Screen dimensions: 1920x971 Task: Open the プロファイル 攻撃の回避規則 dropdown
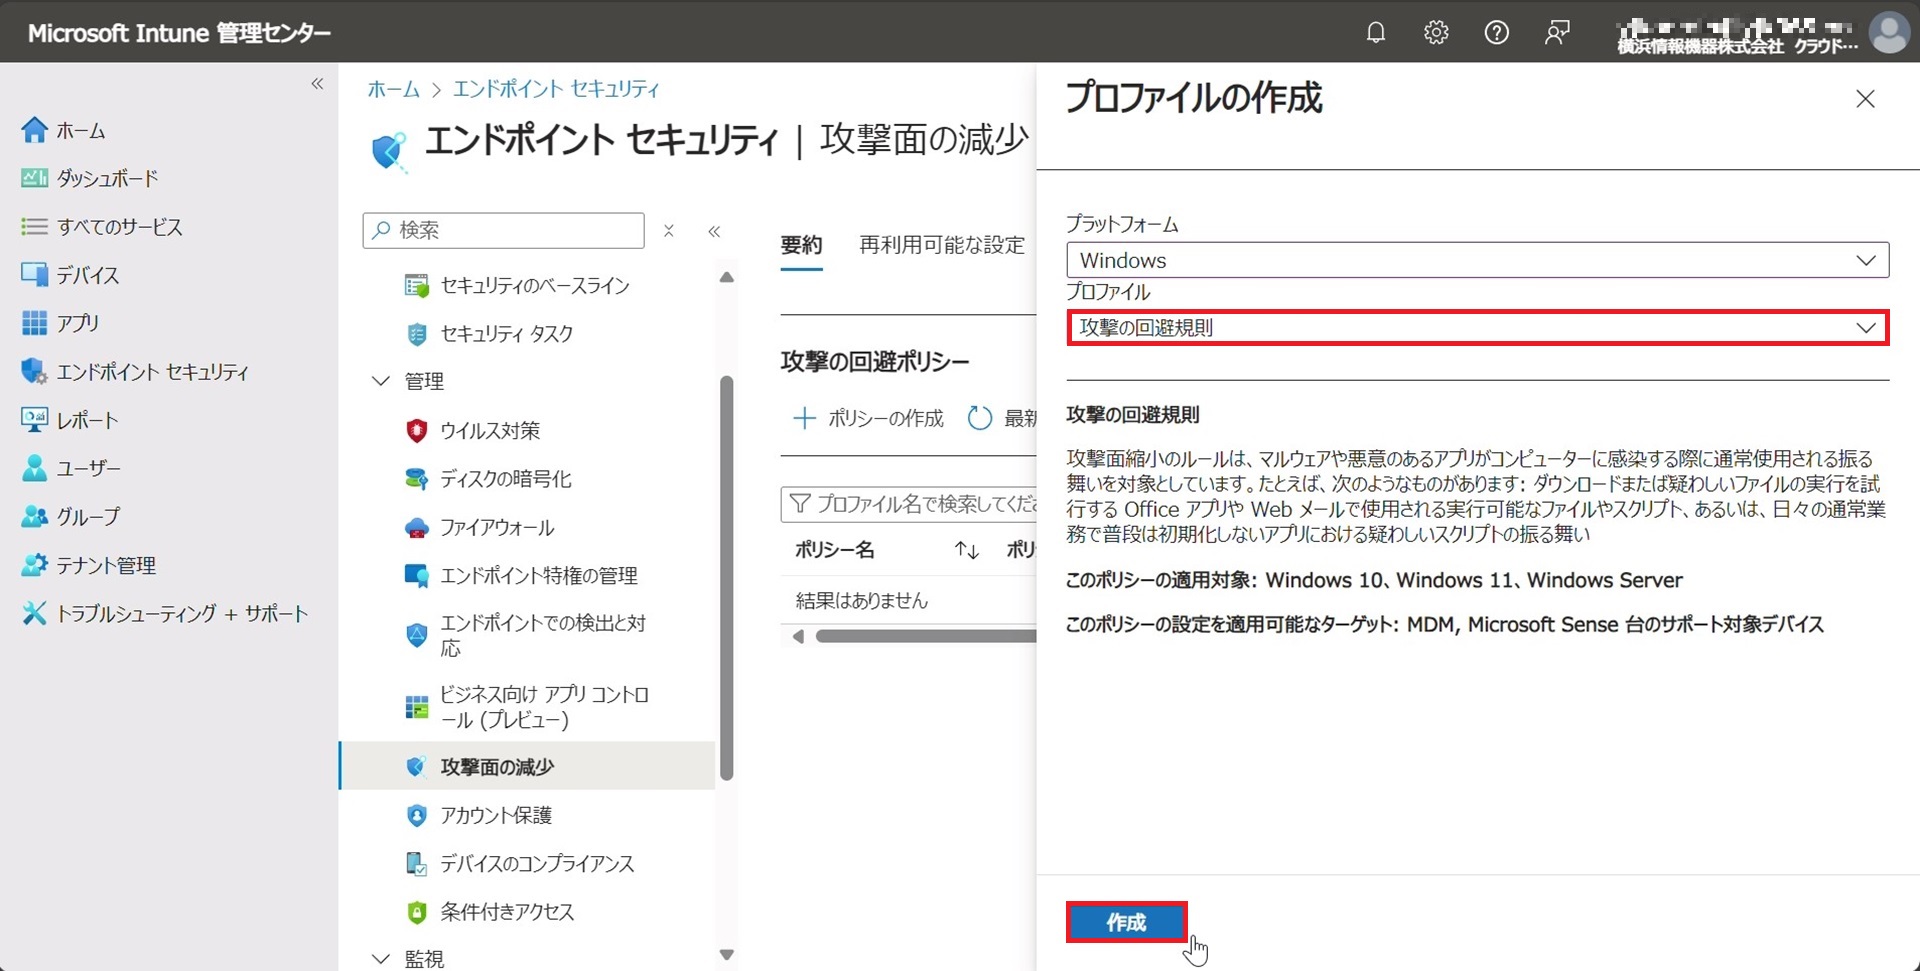[x=1477, y=328]
